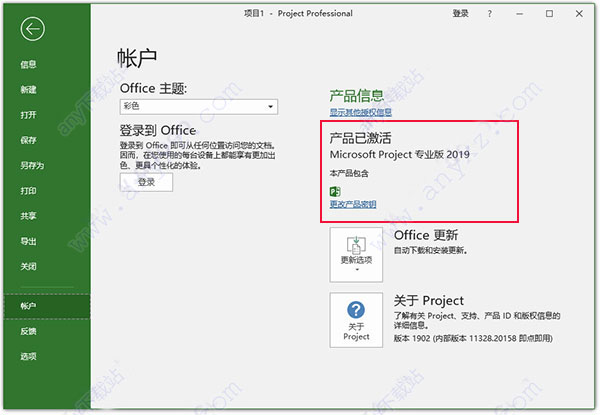
Task: Click the 关于 Project button
Action: point(356,320)
